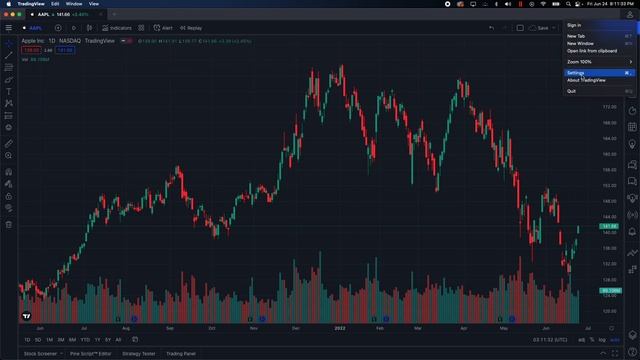Open the Help question mark icon
Viewport: 640px width, 360px height.
(632, 351)
